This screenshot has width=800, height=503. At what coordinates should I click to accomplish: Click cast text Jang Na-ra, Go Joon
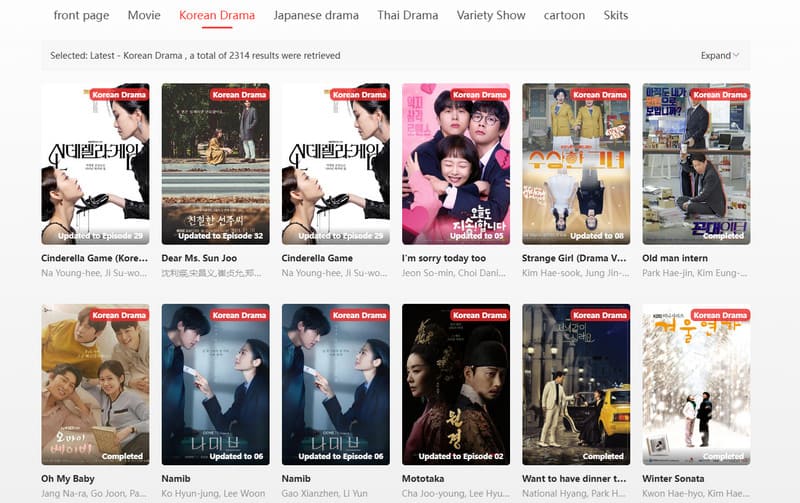pyautogui.click(x=93, y=493)
